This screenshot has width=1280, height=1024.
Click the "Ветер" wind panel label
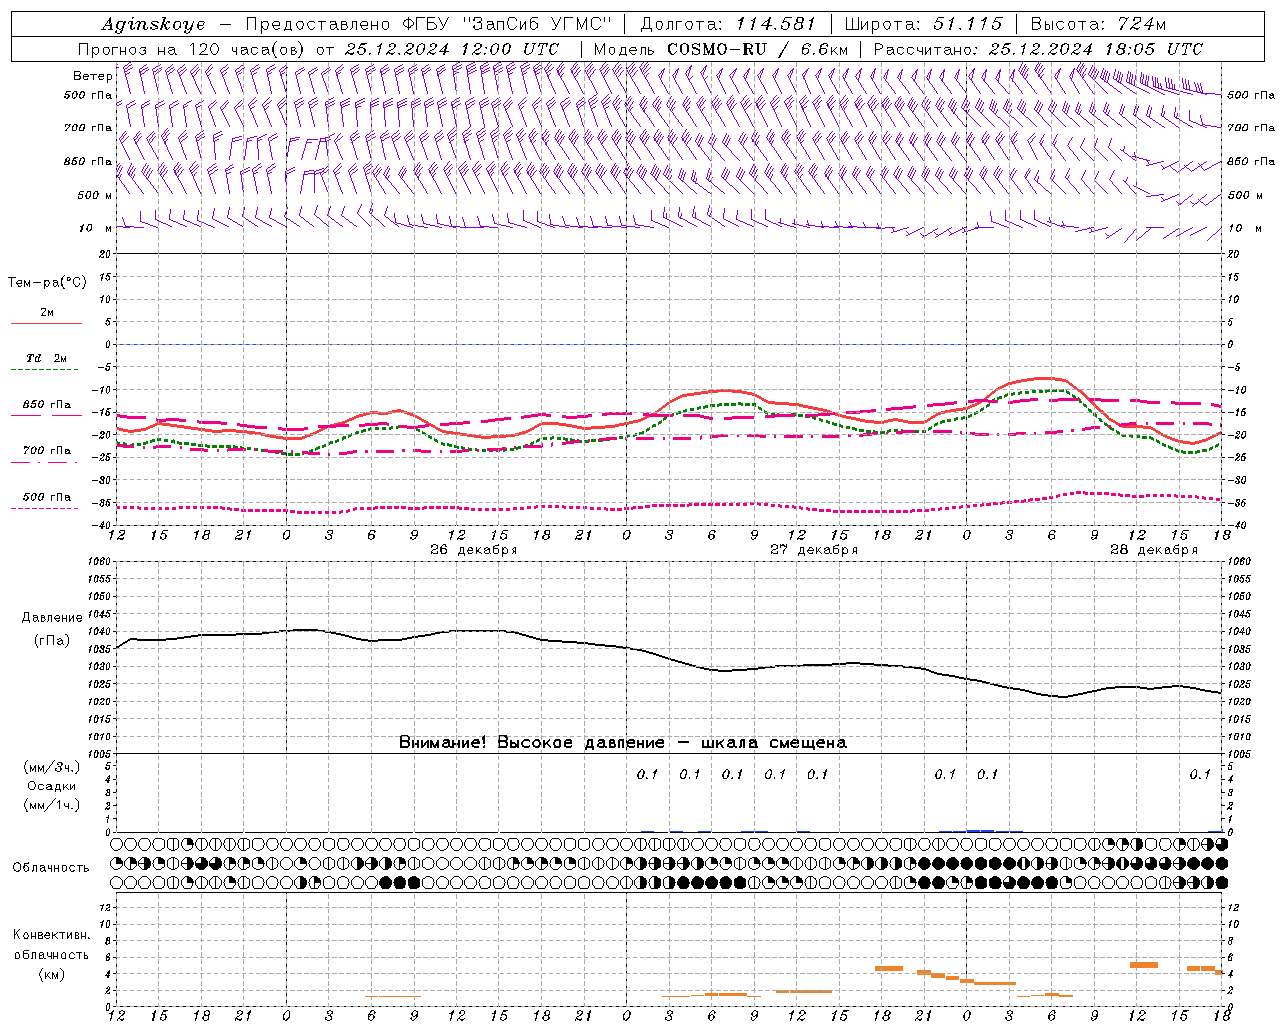92,76
